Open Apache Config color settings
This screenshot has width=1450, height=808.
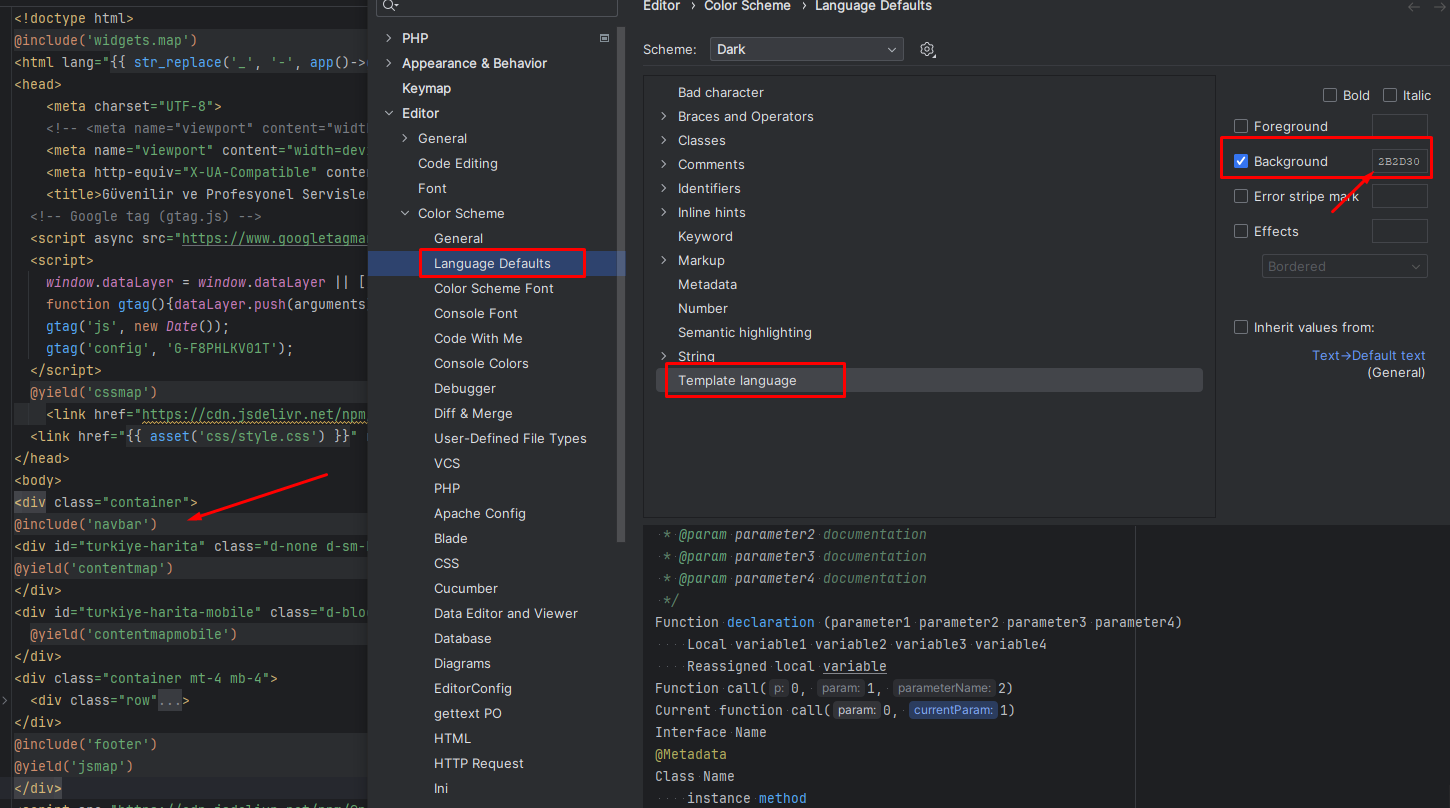pyautogui.click(x=479, y=513)
